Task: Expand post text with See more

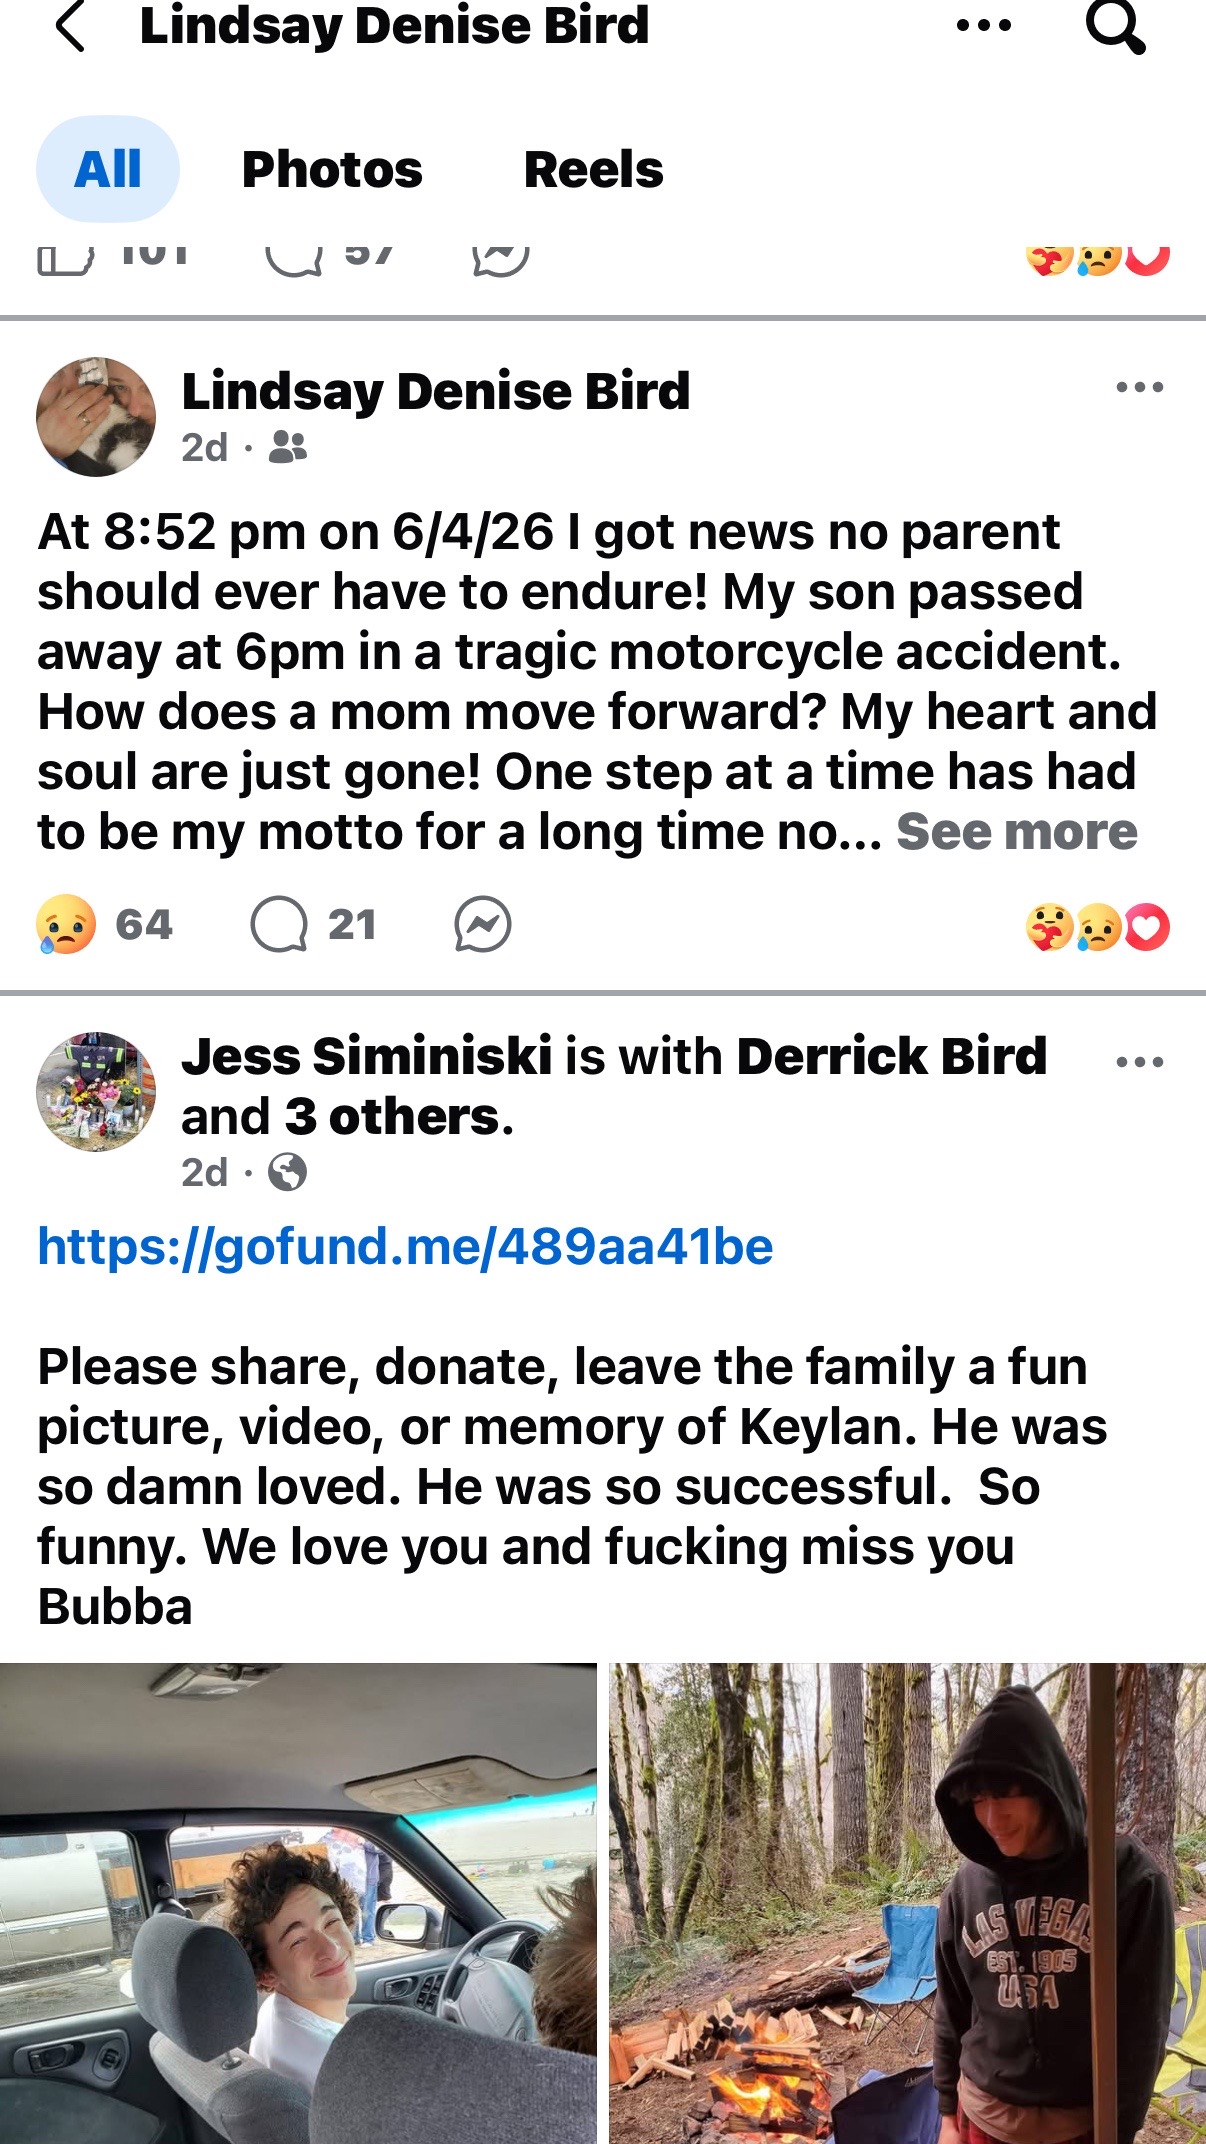Action: (x=1016, y=832)
